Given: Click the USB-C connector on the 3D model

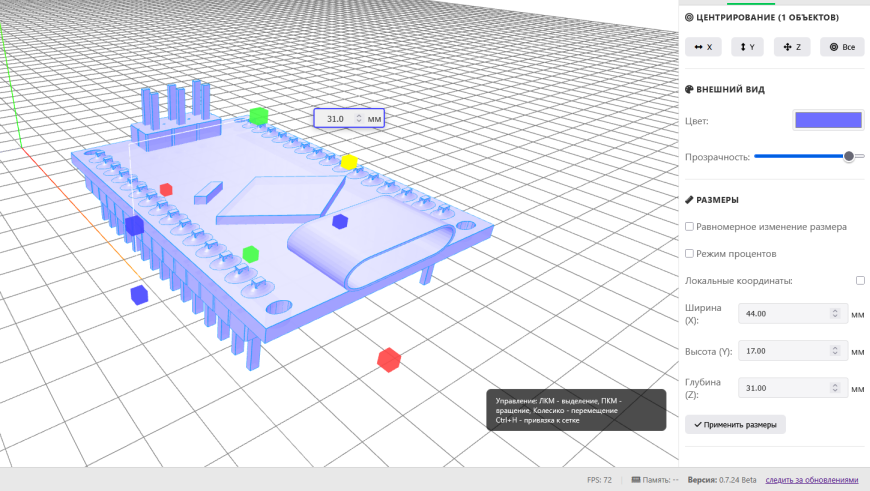Looking at the screenshot, I should (x=371, y=244).
